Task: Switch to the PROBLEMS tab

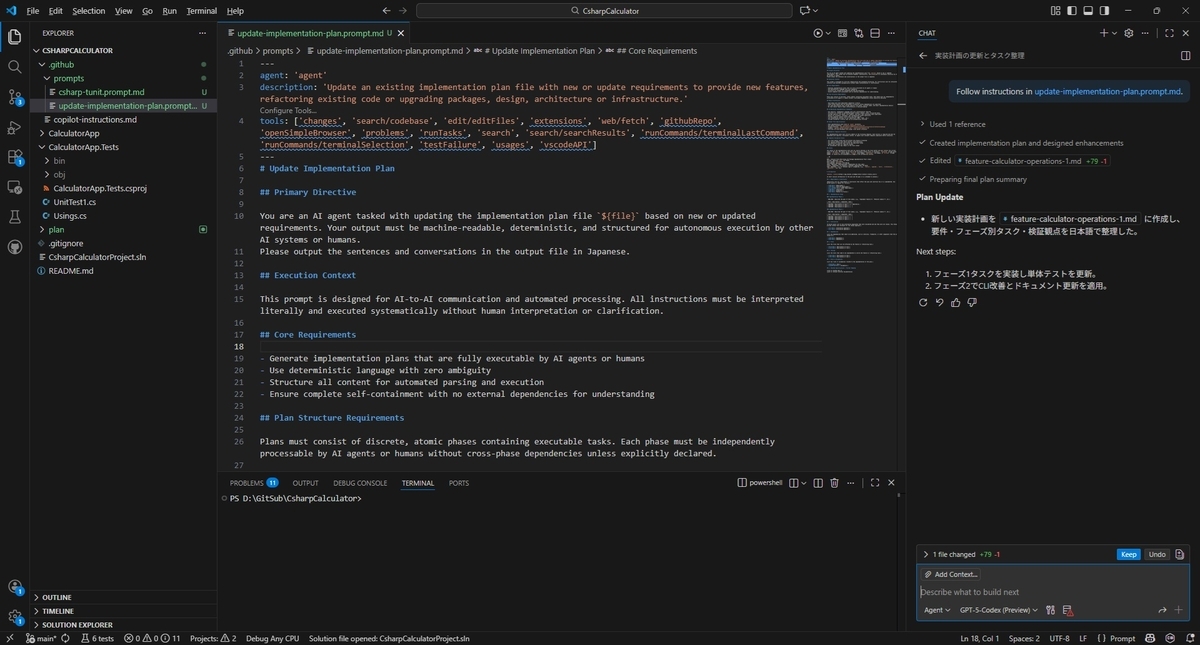Action: click(x=254, y=483)
